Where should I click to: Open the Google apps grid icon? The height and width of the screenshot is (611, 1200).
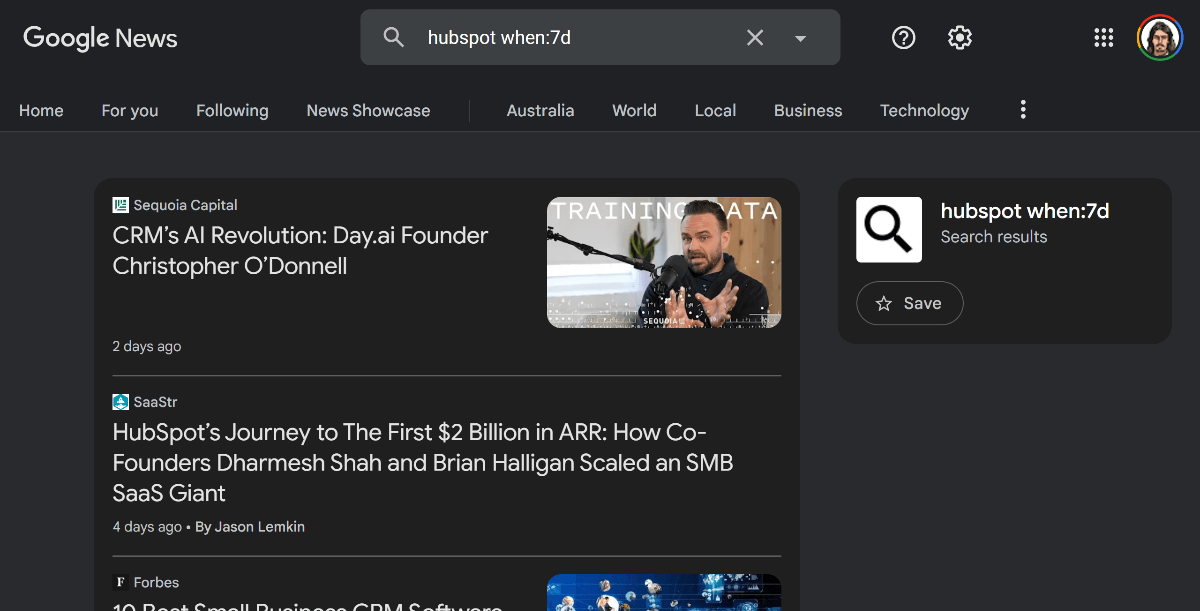pyautogui.click(x=1103, y=38)
